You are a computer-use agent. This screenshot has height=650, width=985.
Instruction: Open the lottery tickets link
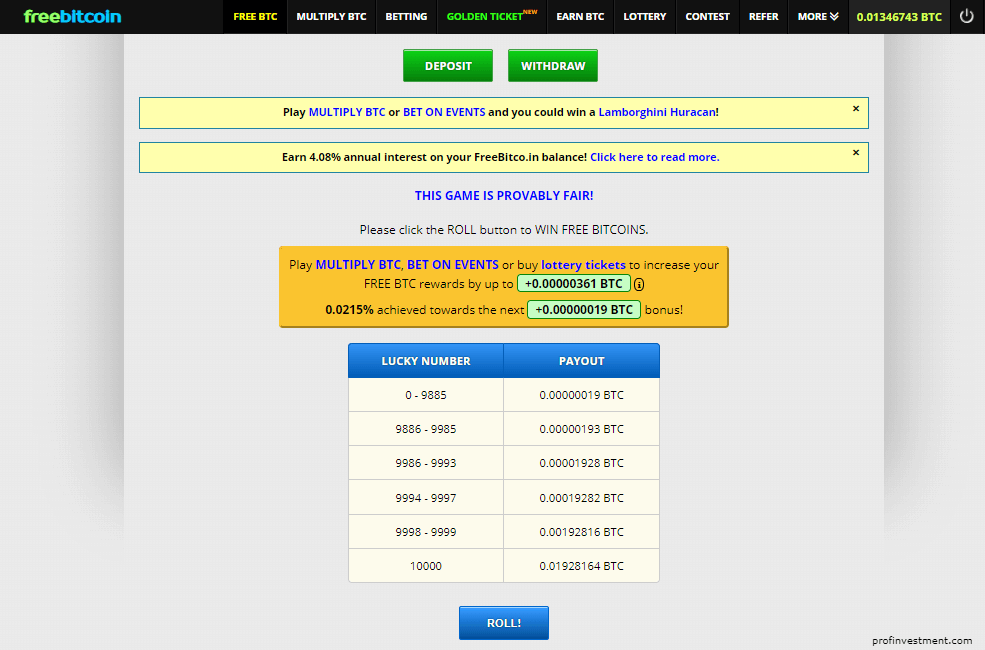(583, 265)
